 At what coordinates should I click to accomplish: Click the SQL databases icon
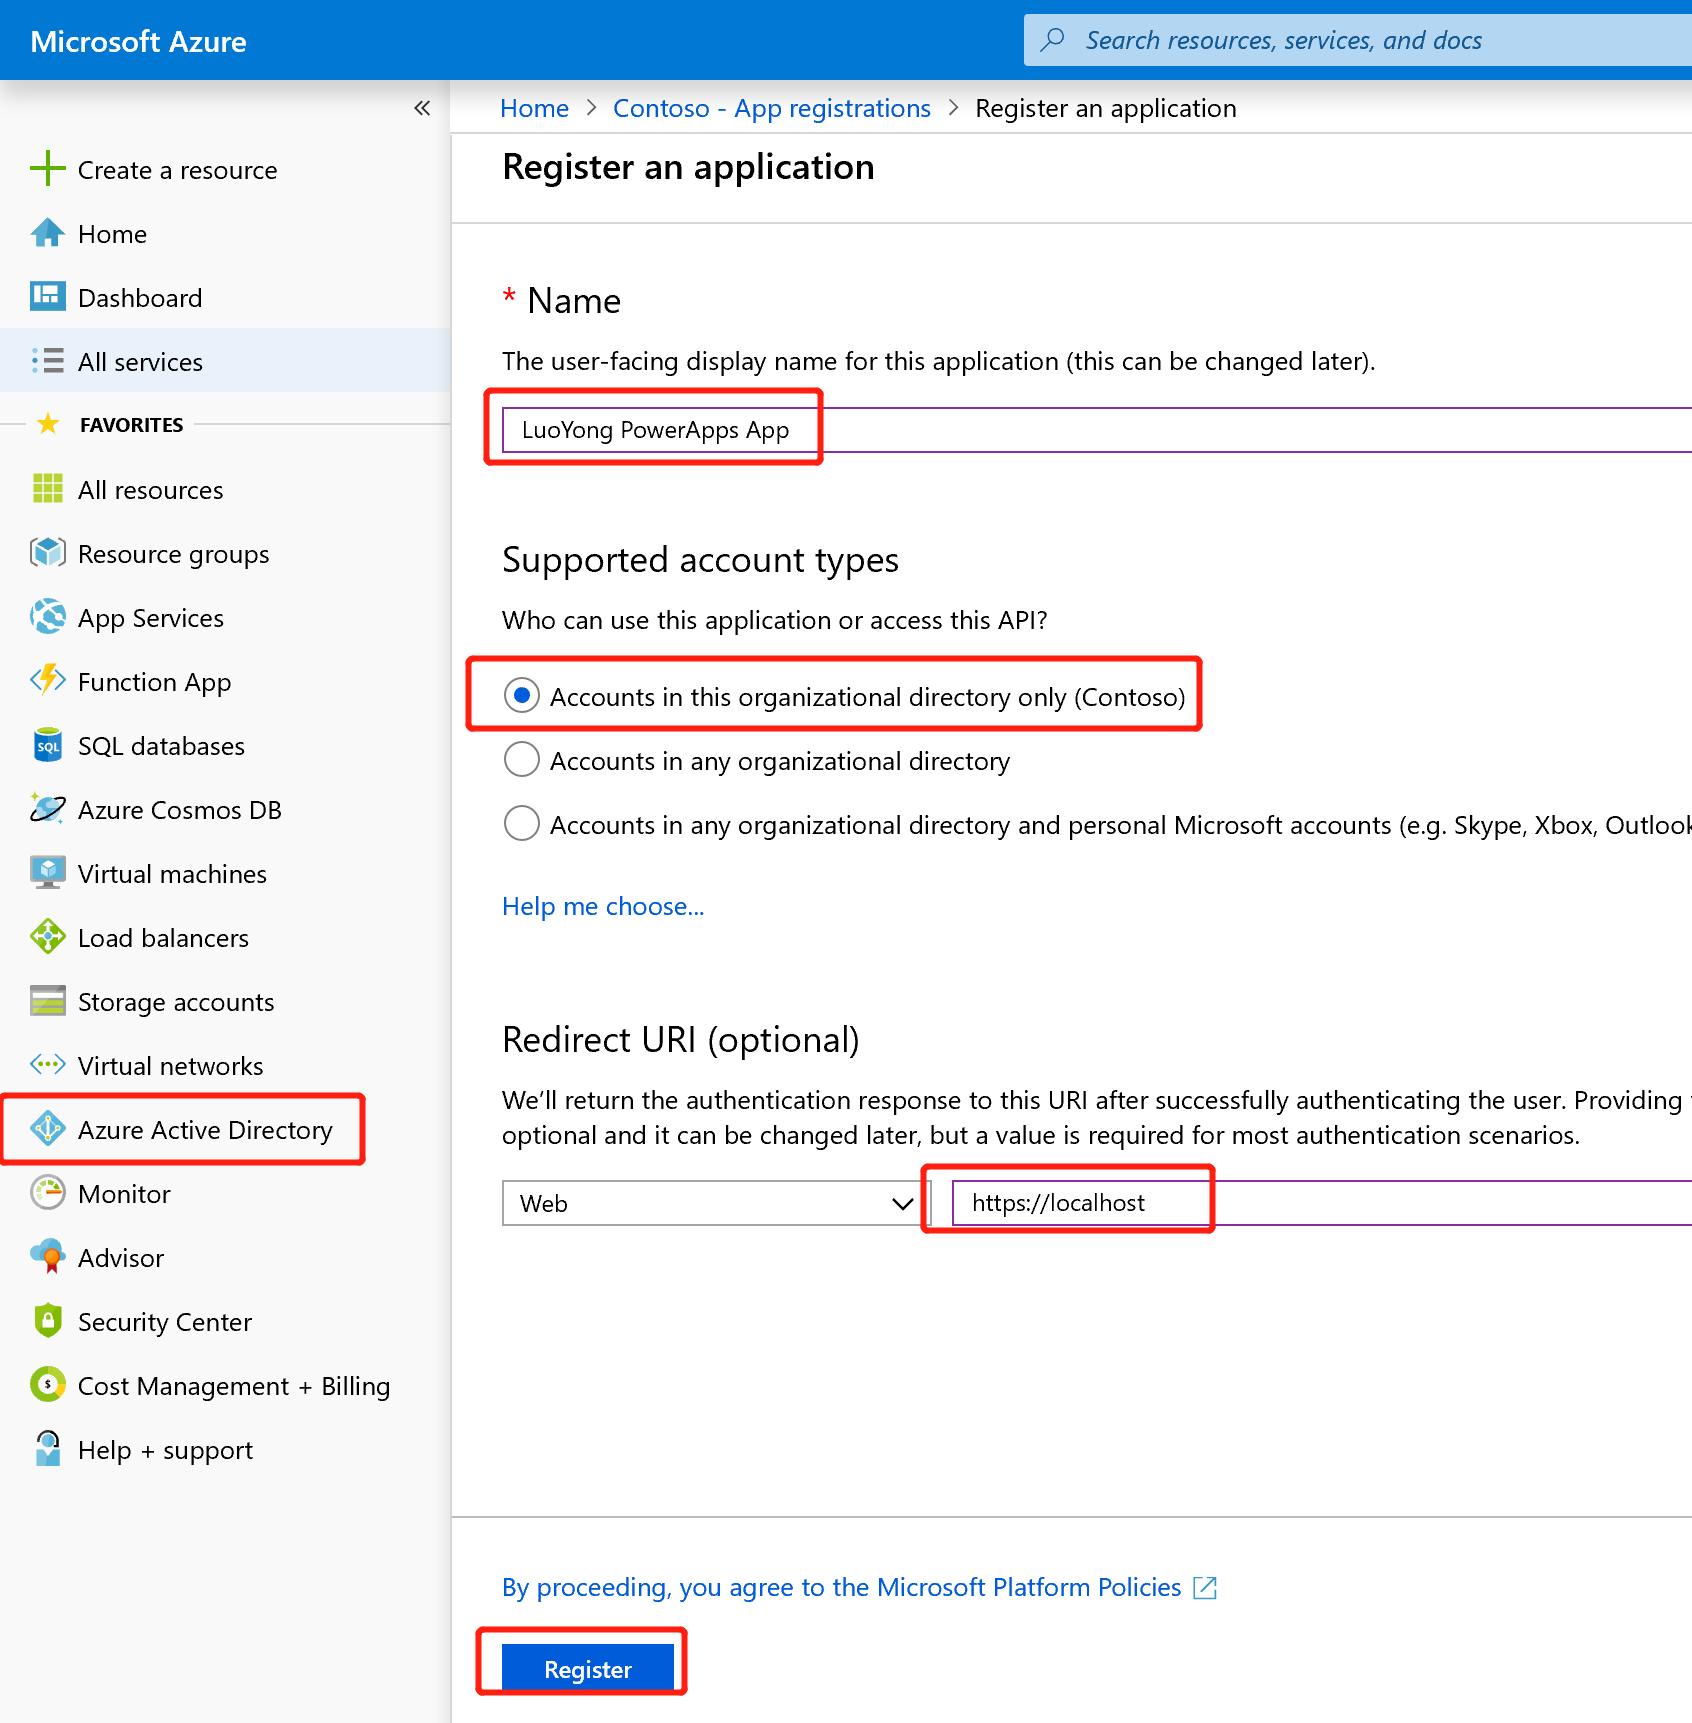click(x=47, y=745)
